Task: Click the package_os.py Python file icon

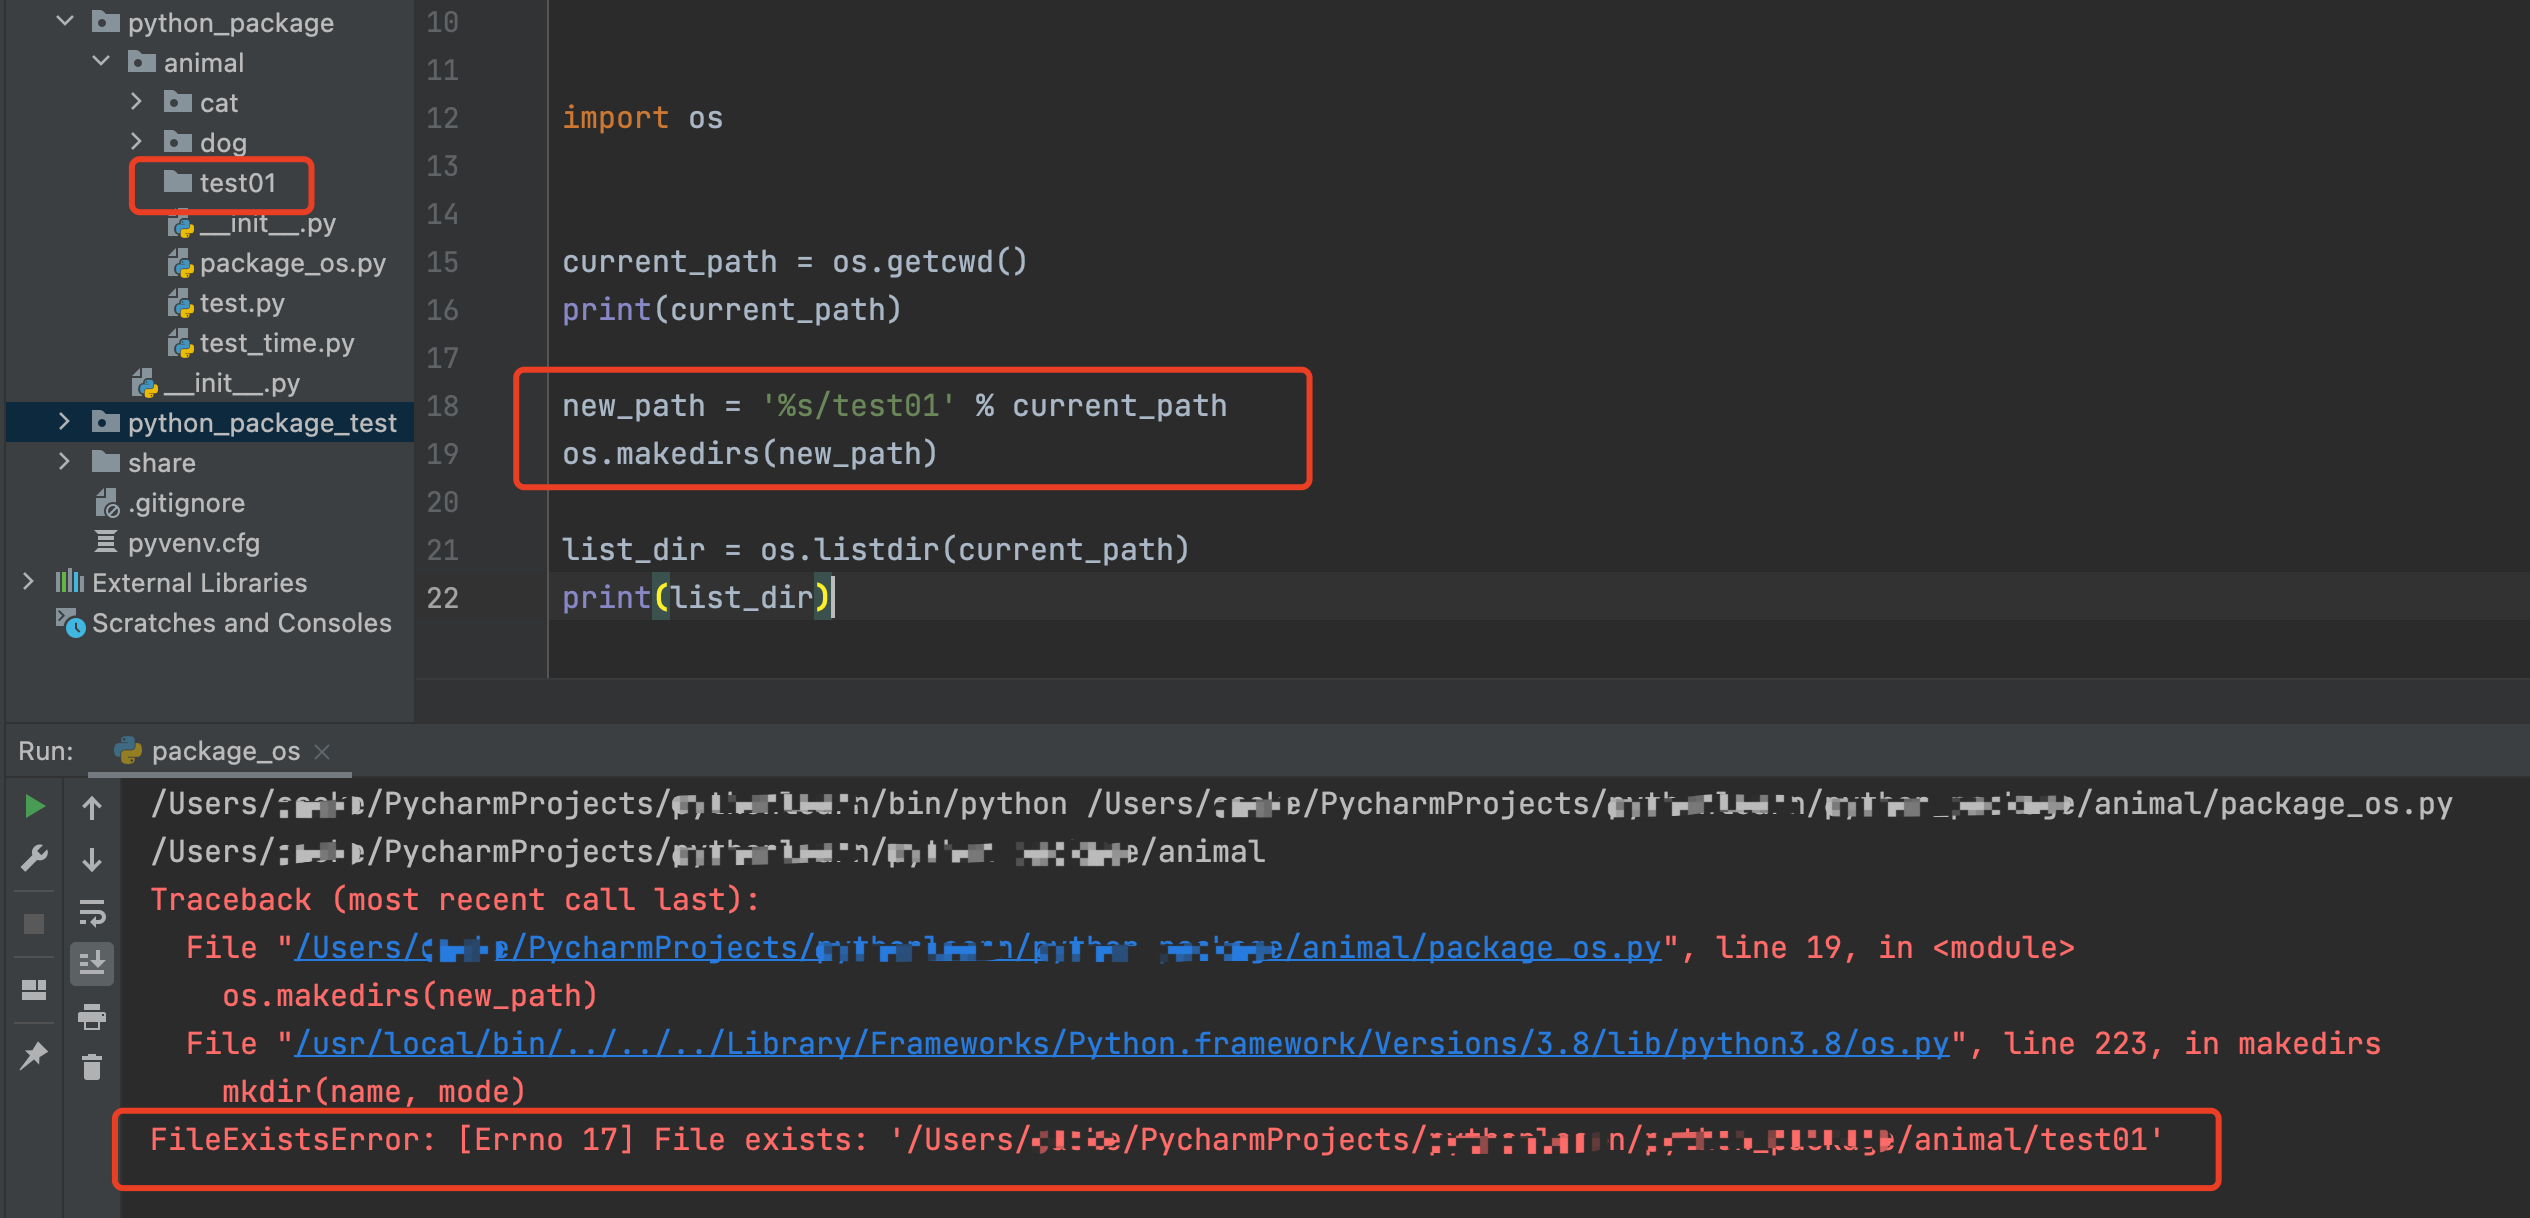Action: click(x=180, y=263)
